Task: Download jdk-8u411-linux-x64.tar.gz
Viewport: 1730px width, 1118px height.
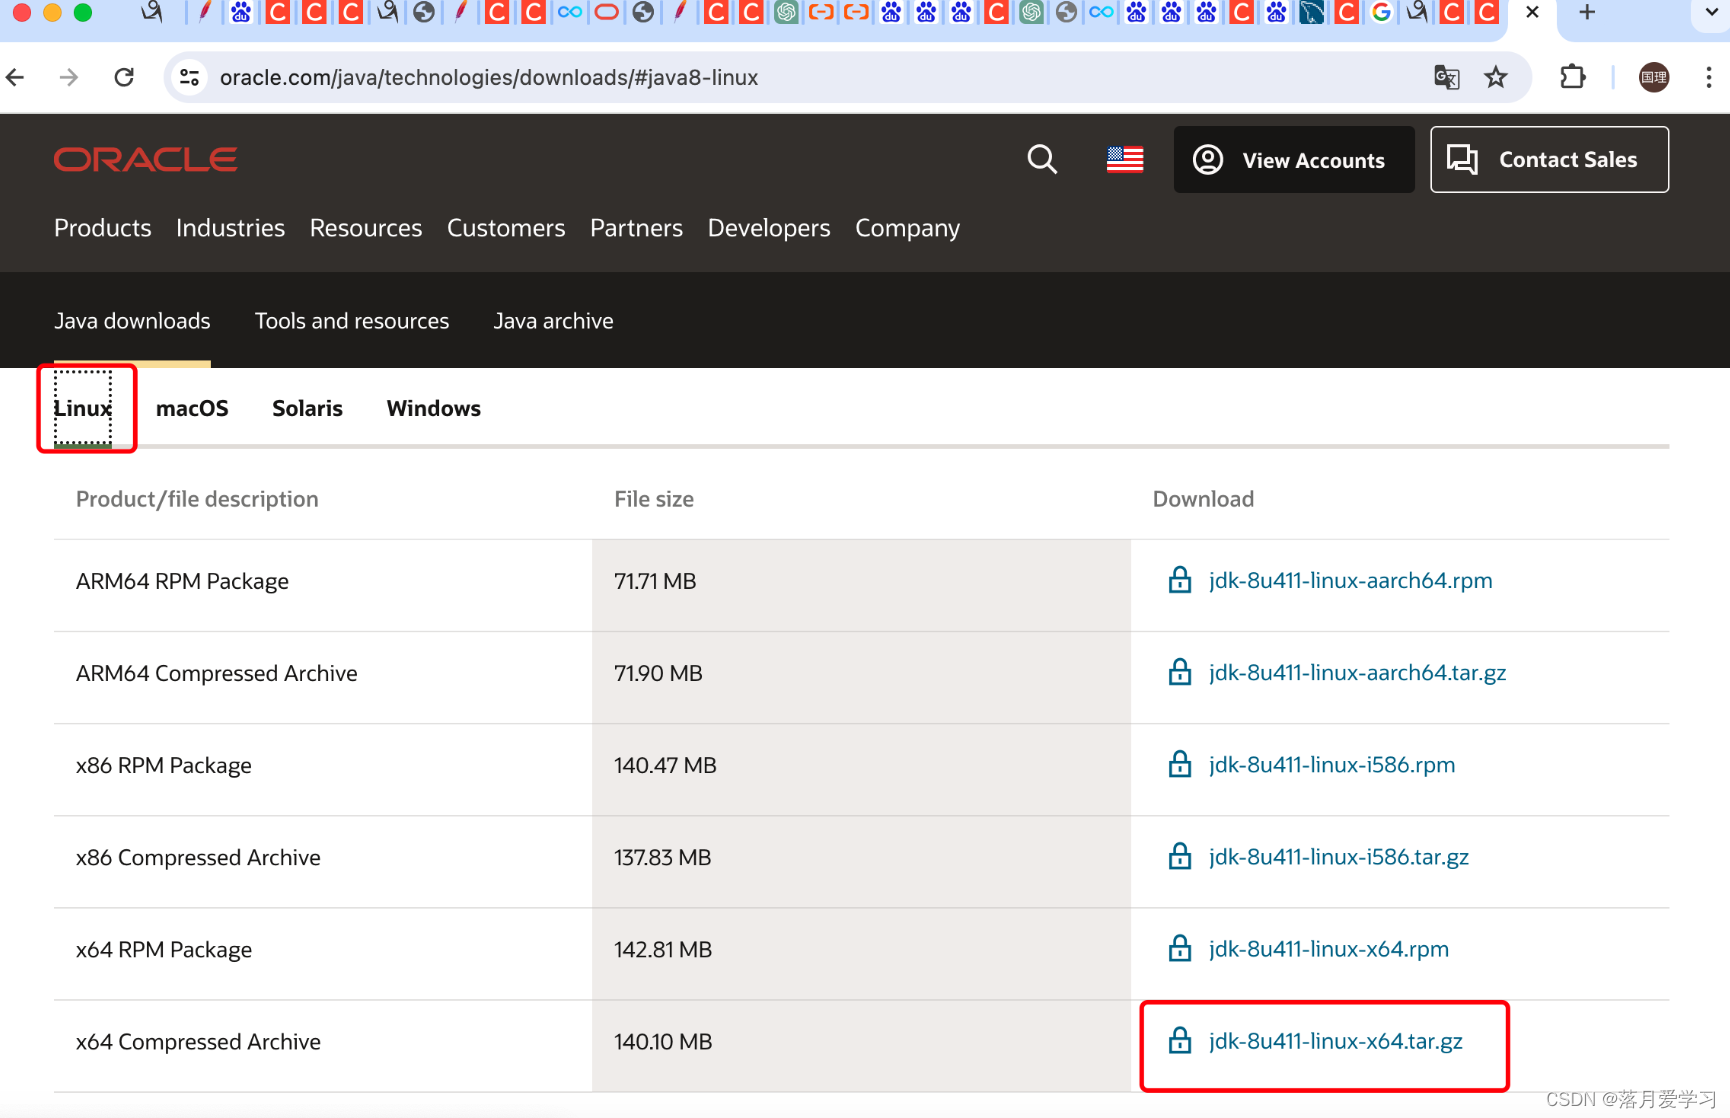Action: 1335,1040
